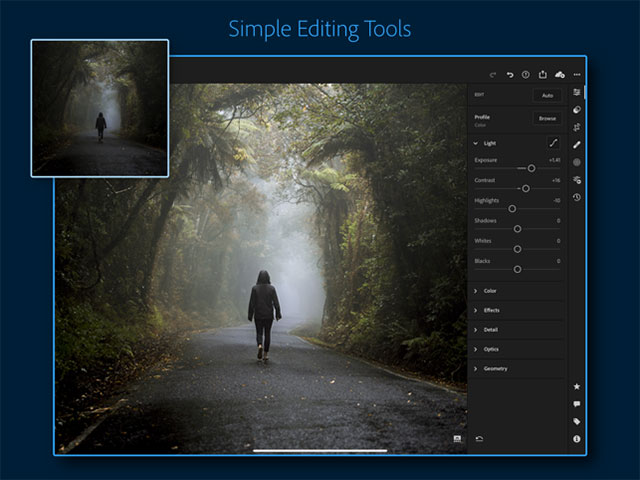Viewport: 640px width, 480px height.
Task: Select the crop and rotate tool
Action: [x=577, y=127]
